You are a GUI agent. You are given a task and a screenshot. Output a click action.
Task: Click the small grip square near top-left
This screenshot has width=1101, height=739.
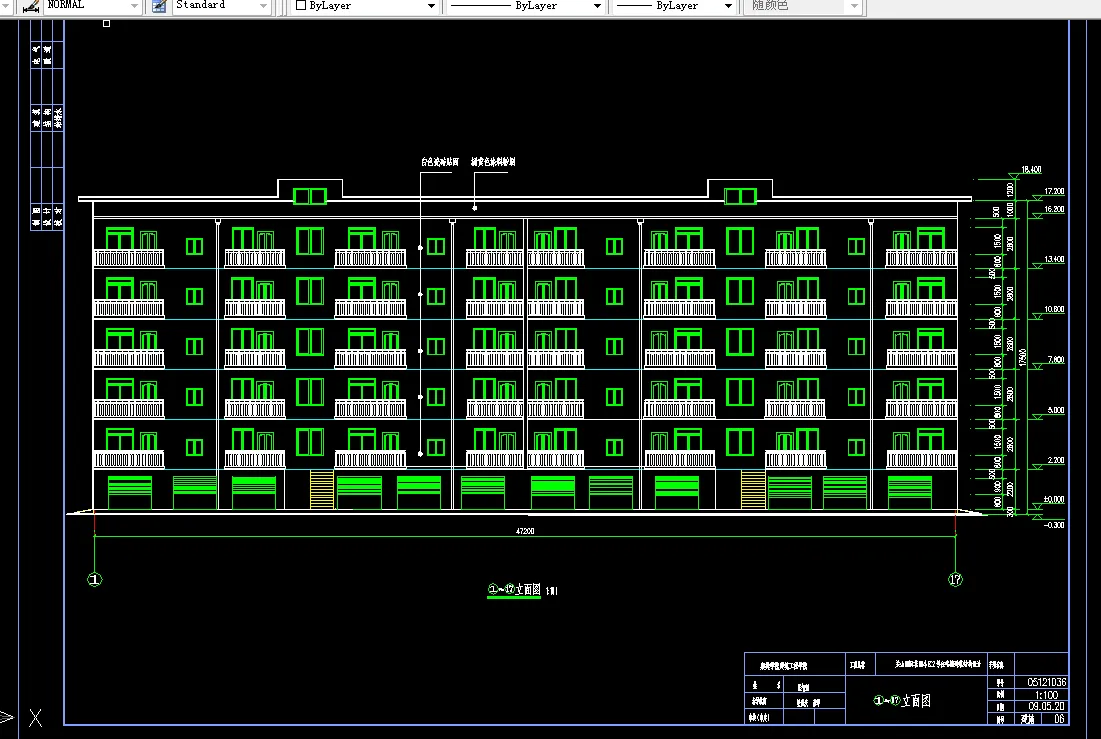(107, 24)
